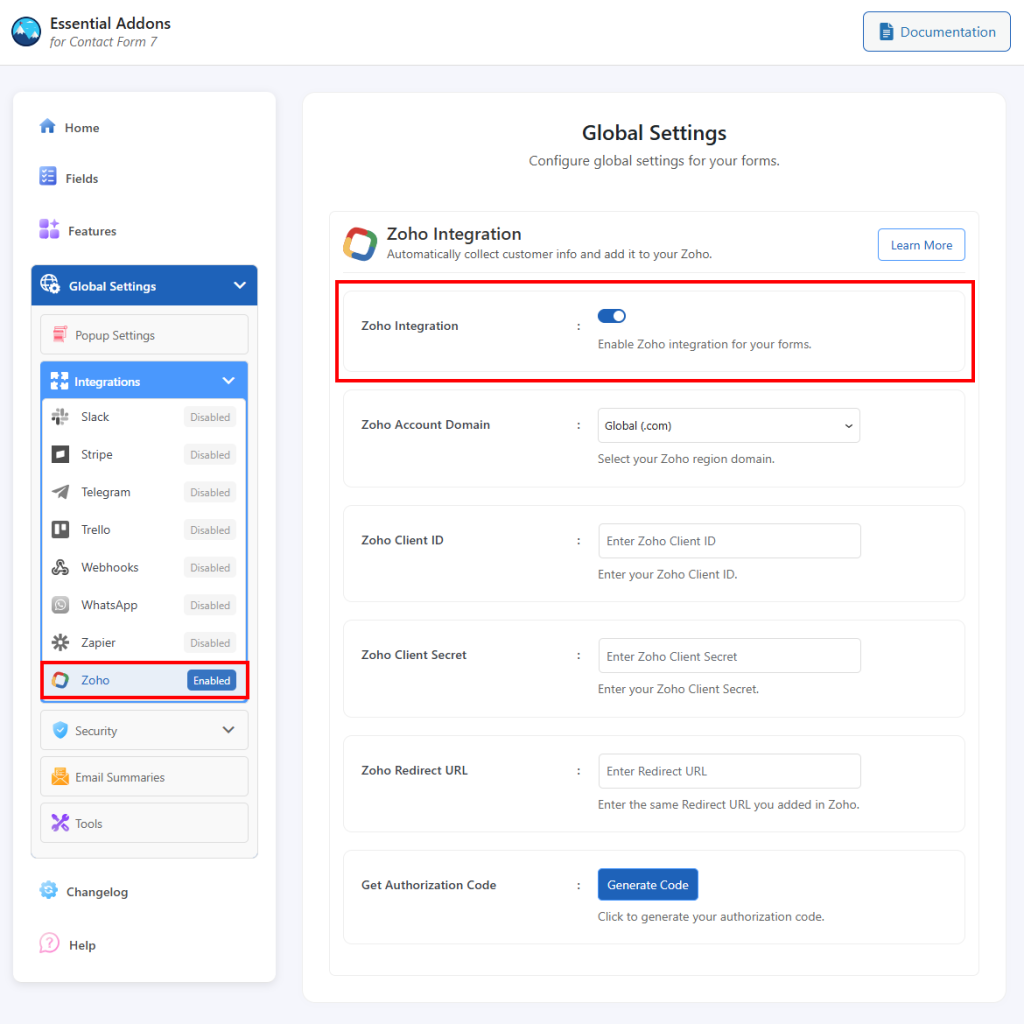
Task: Select the Webhooks integration label
Action: point(110,567)
